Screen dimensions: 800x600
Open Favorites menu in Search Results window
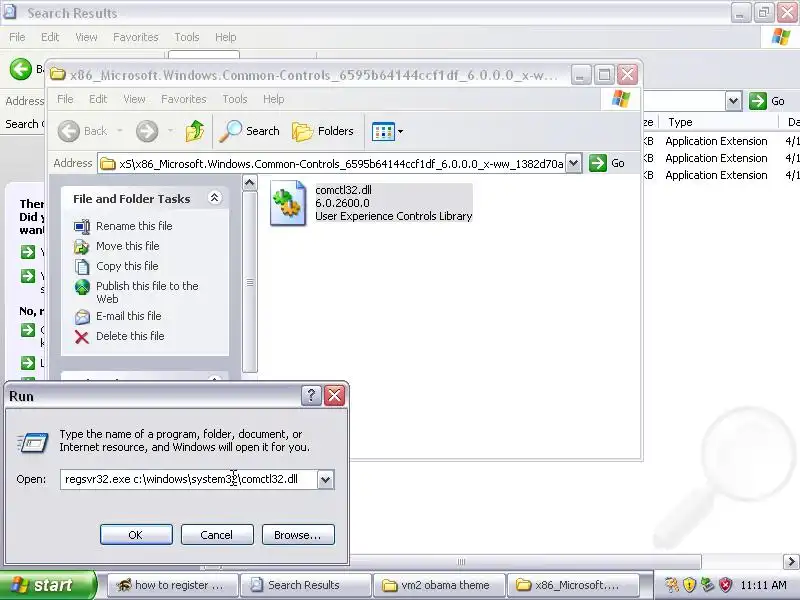point(136,37)
